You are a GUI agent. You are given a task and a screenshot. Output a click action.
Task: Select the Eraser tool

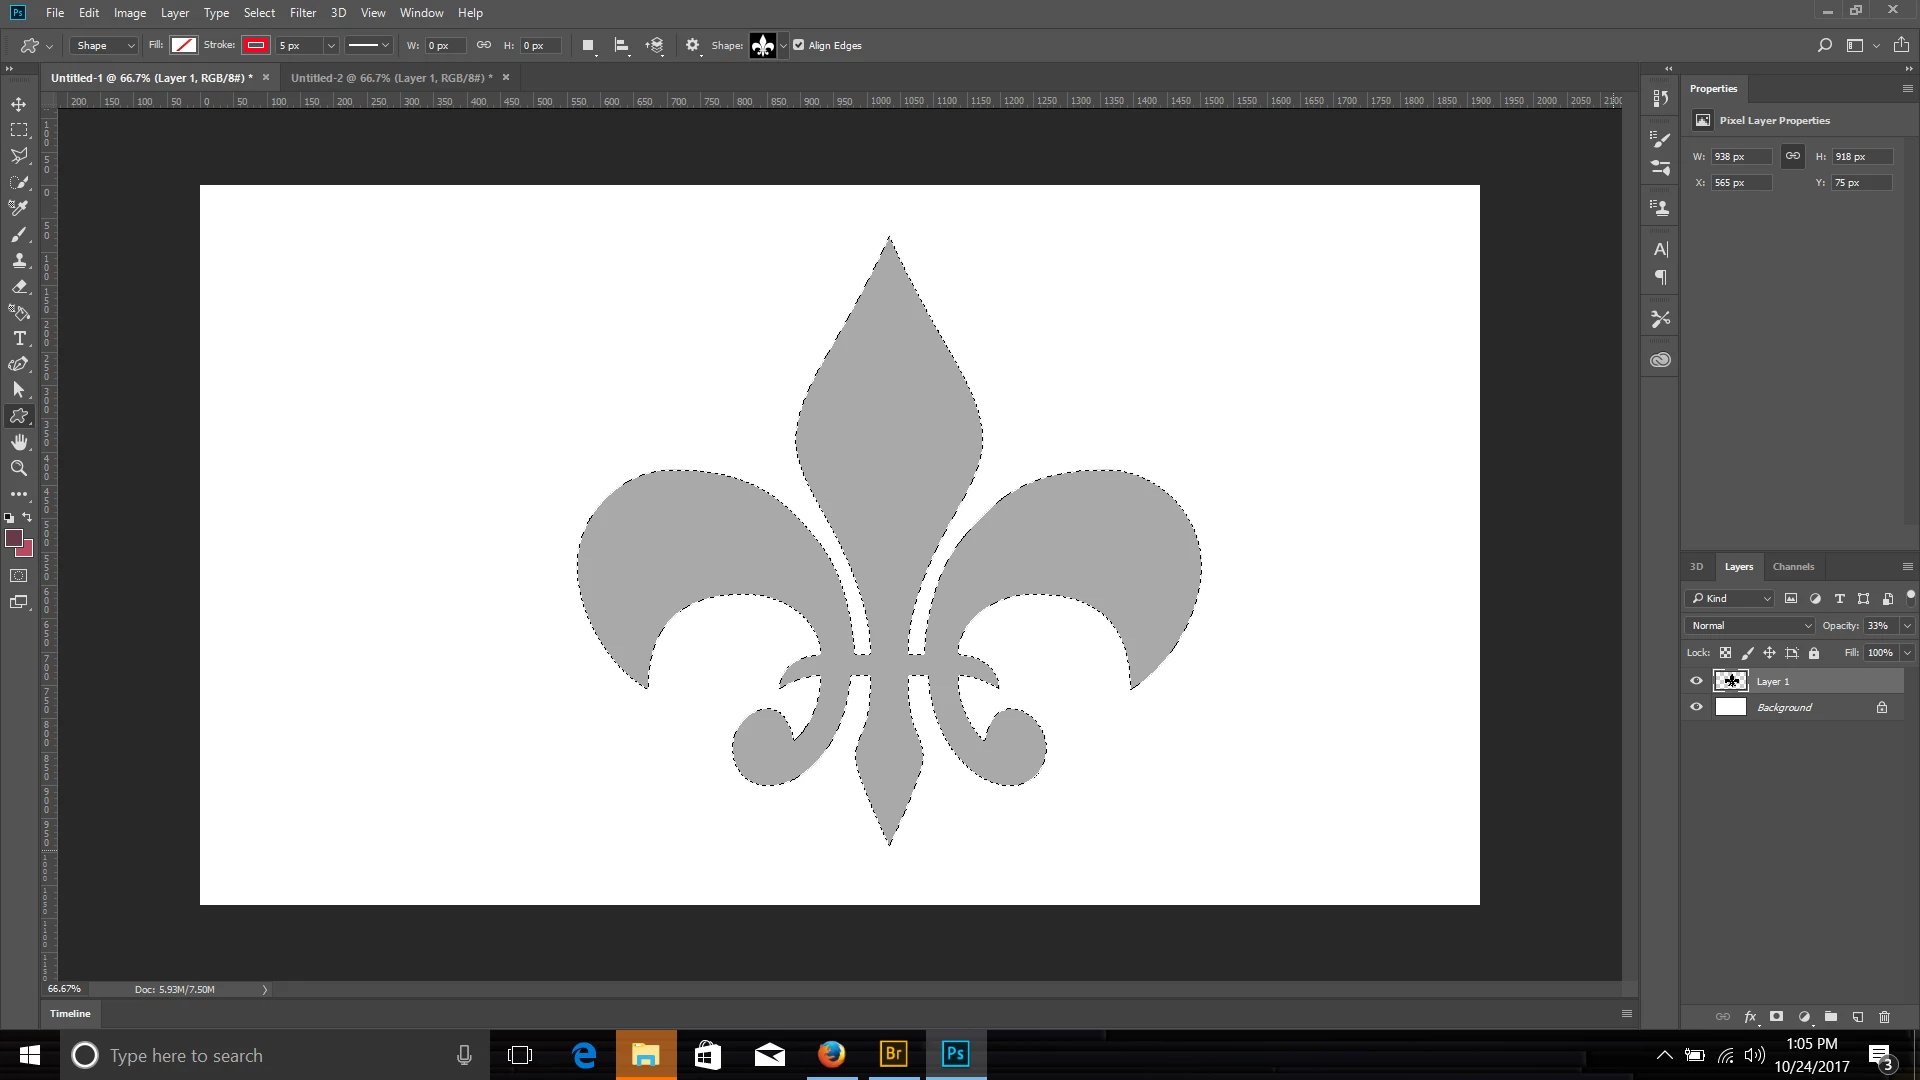pyautogui.click(x=19, y=286)
